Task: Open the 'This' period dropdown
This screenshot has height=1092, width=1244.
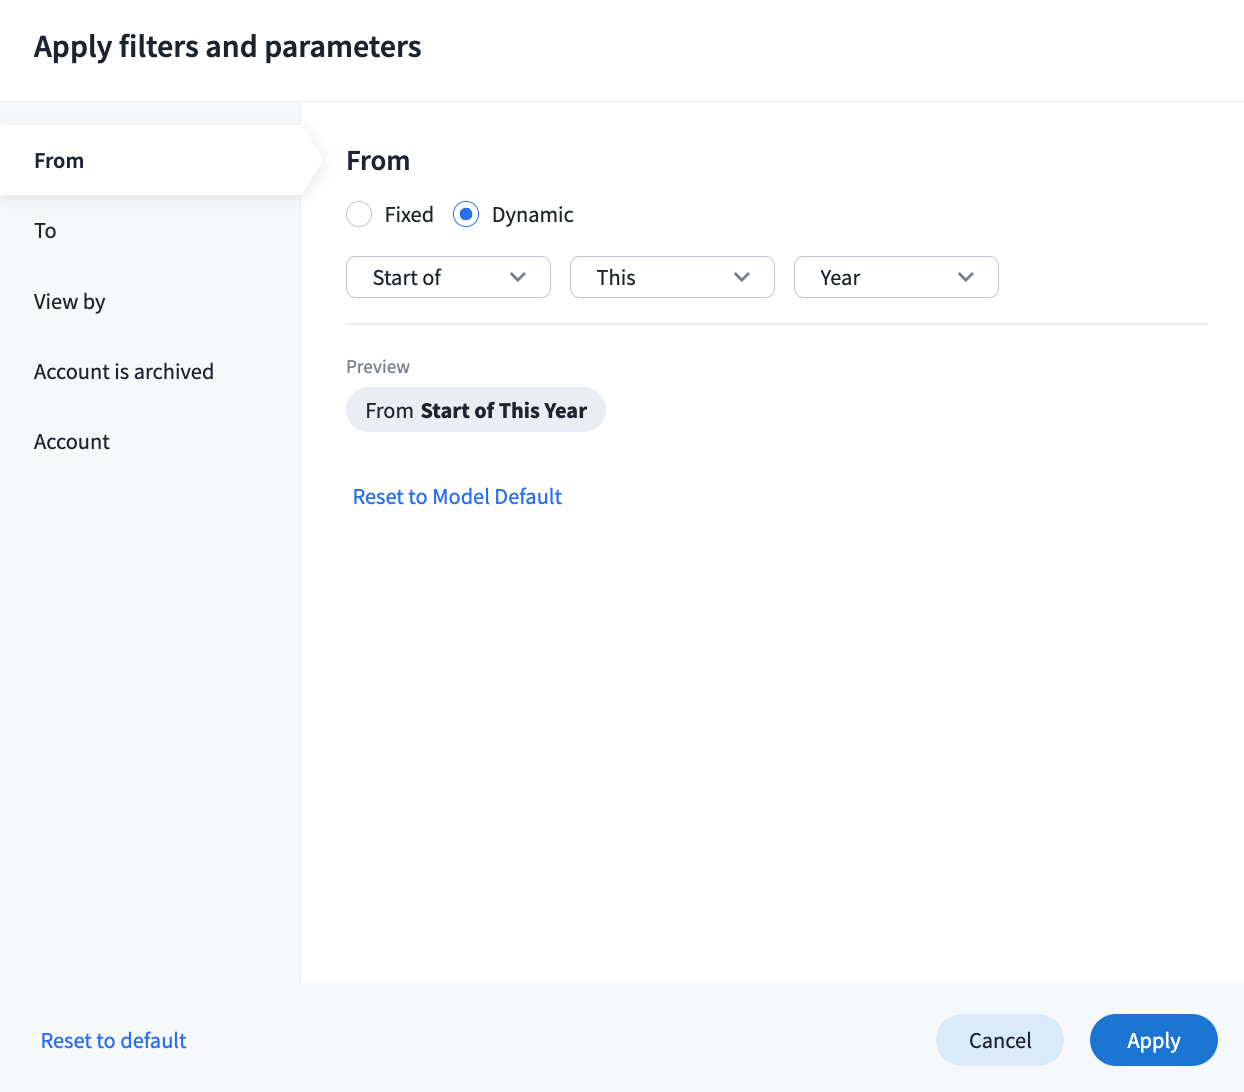Action: click(x=672, y=277)
